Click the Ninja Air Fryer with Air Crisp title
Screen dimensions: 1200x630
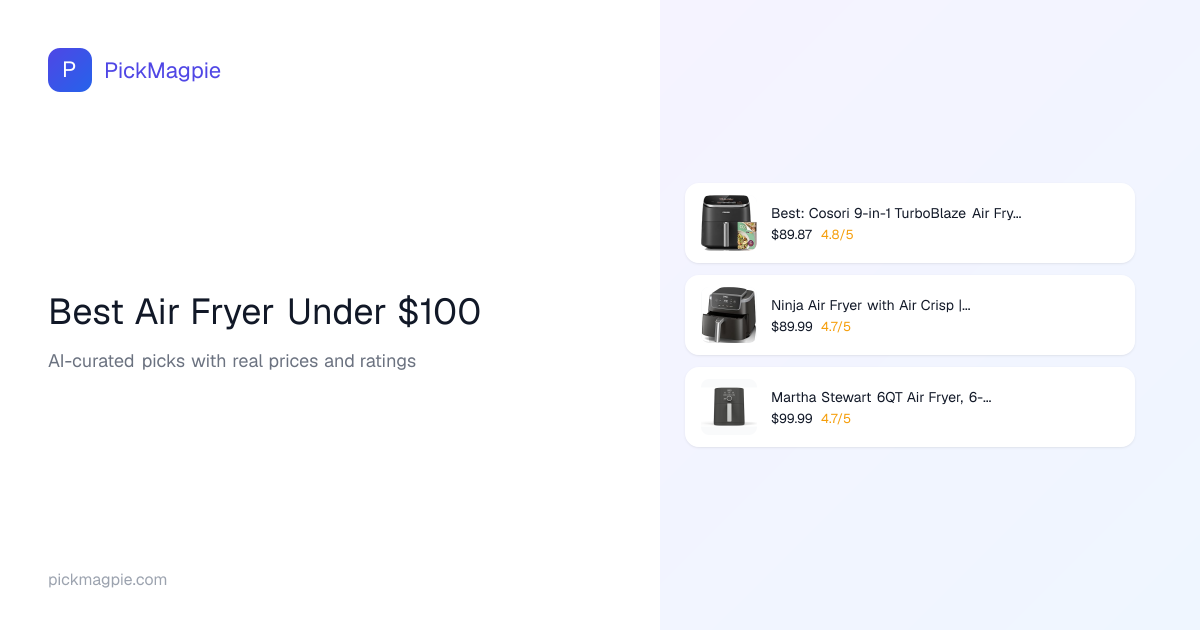870,305
